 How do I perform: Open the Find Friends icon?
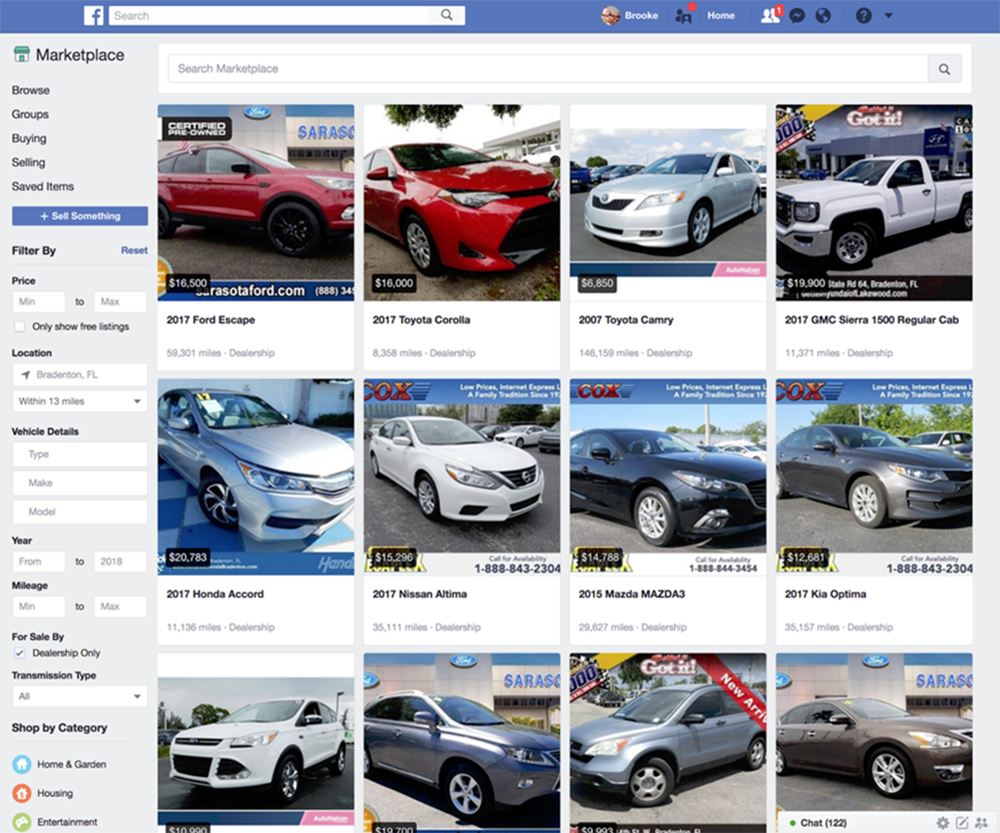pyautogui.click(x=684, y=15)
